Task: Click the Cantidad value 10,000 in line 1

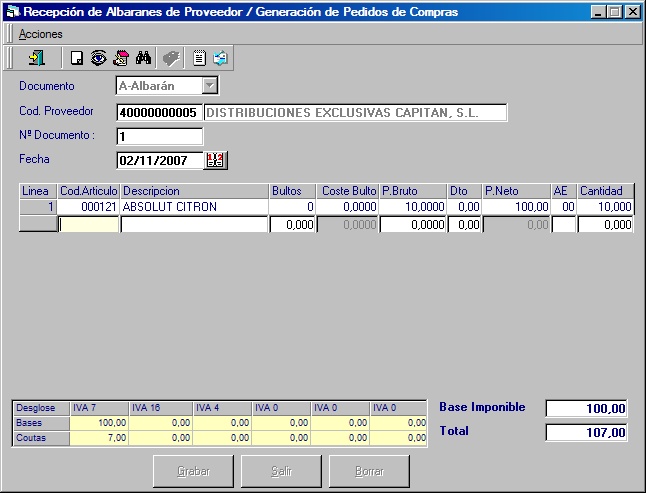Action: 605,207
